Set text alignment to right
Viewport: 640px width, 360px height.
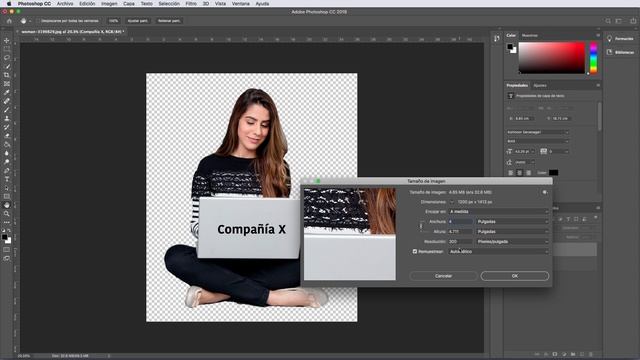[529, 173]
